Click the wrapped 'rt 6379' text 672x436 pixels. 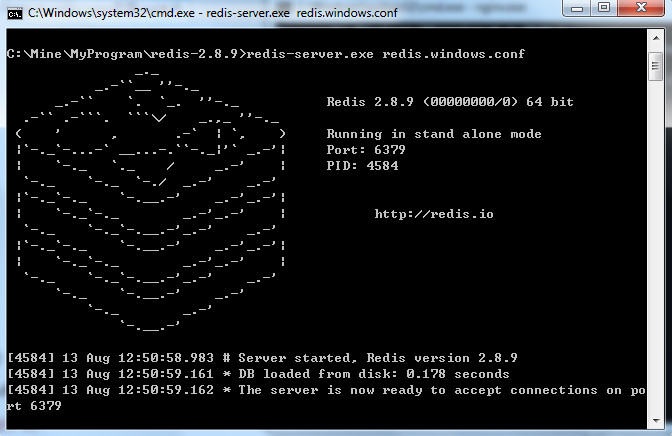(34, 406)
